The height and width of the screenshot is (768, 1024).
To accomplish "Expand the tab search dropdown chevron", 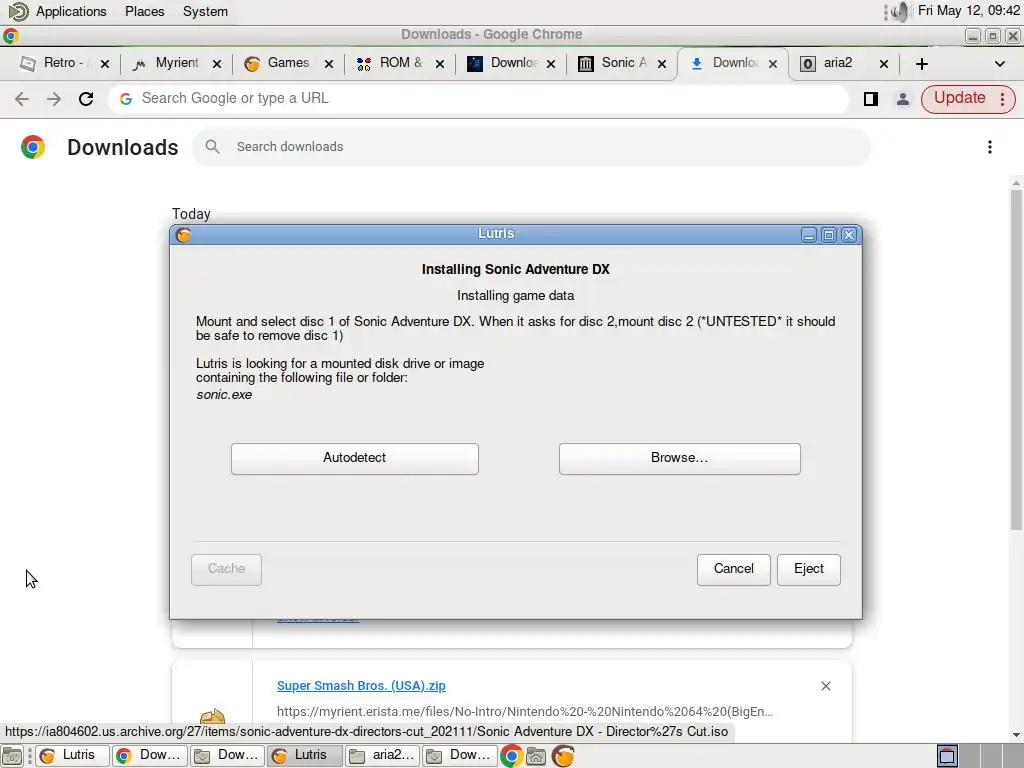I will point(999,64).
